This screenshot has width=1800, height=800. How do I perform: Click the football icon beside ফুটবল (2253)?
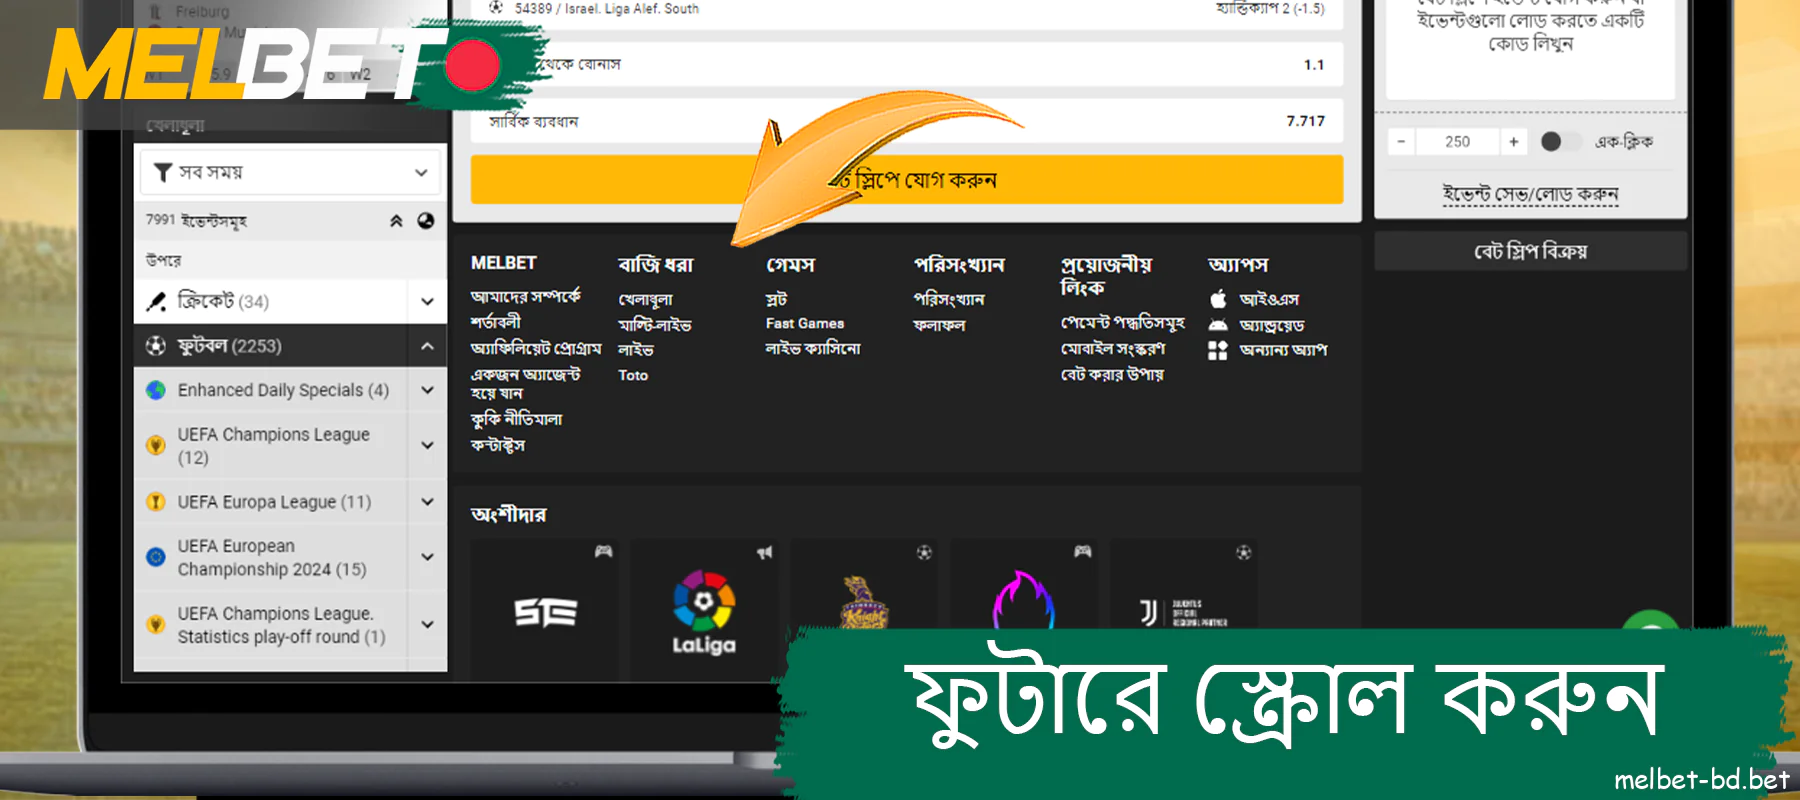pyautogui.click(x=156, y=346)
